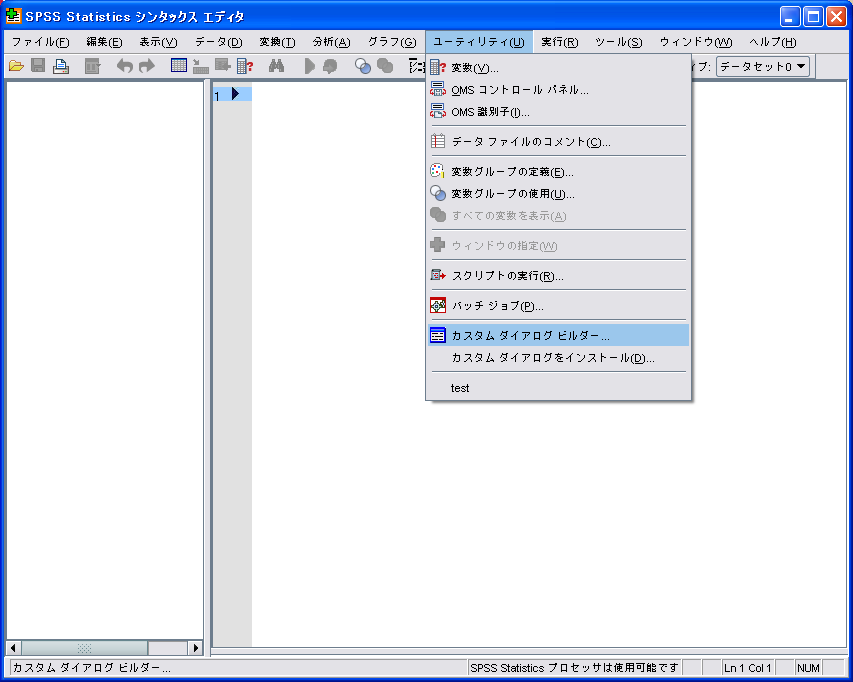Select カスタム ダイアログ ビルダー menu entry
The image size is (853, 682).
click(x=530, y=336)
